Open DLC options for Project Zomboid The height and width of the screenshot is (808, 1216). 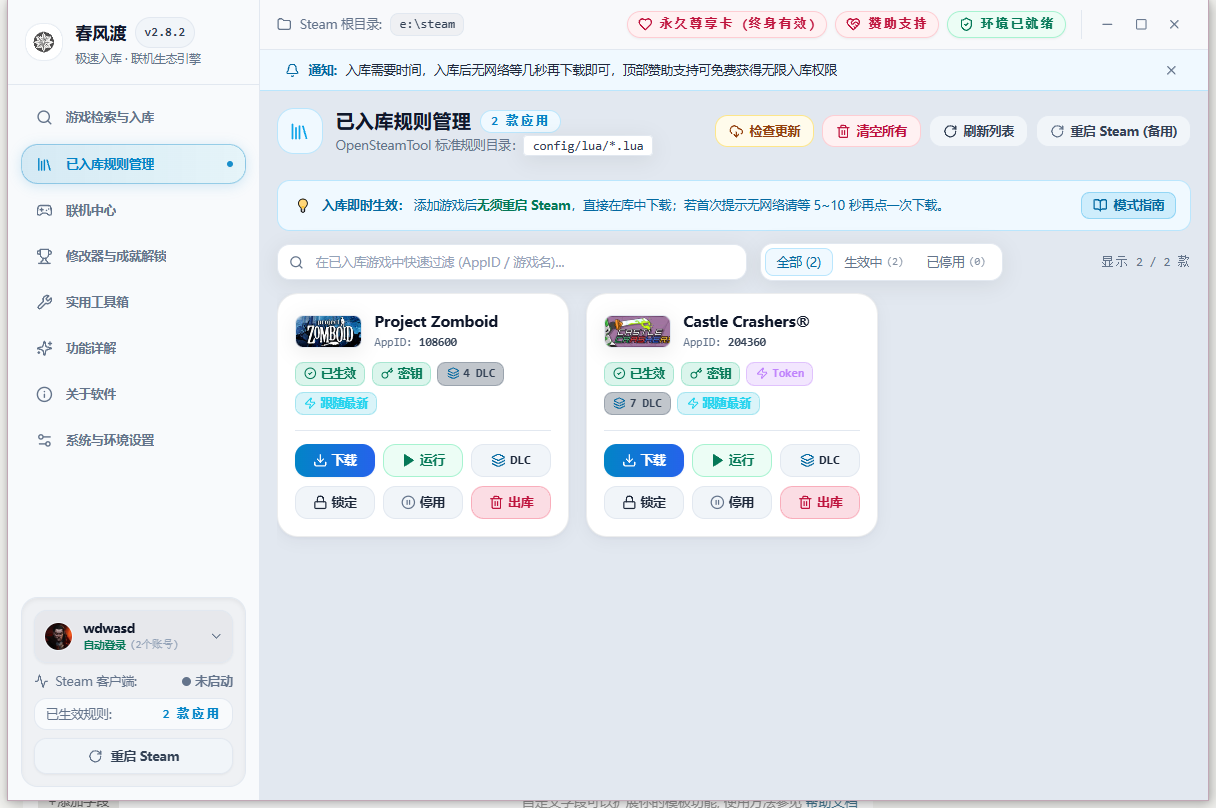(511, 460)
